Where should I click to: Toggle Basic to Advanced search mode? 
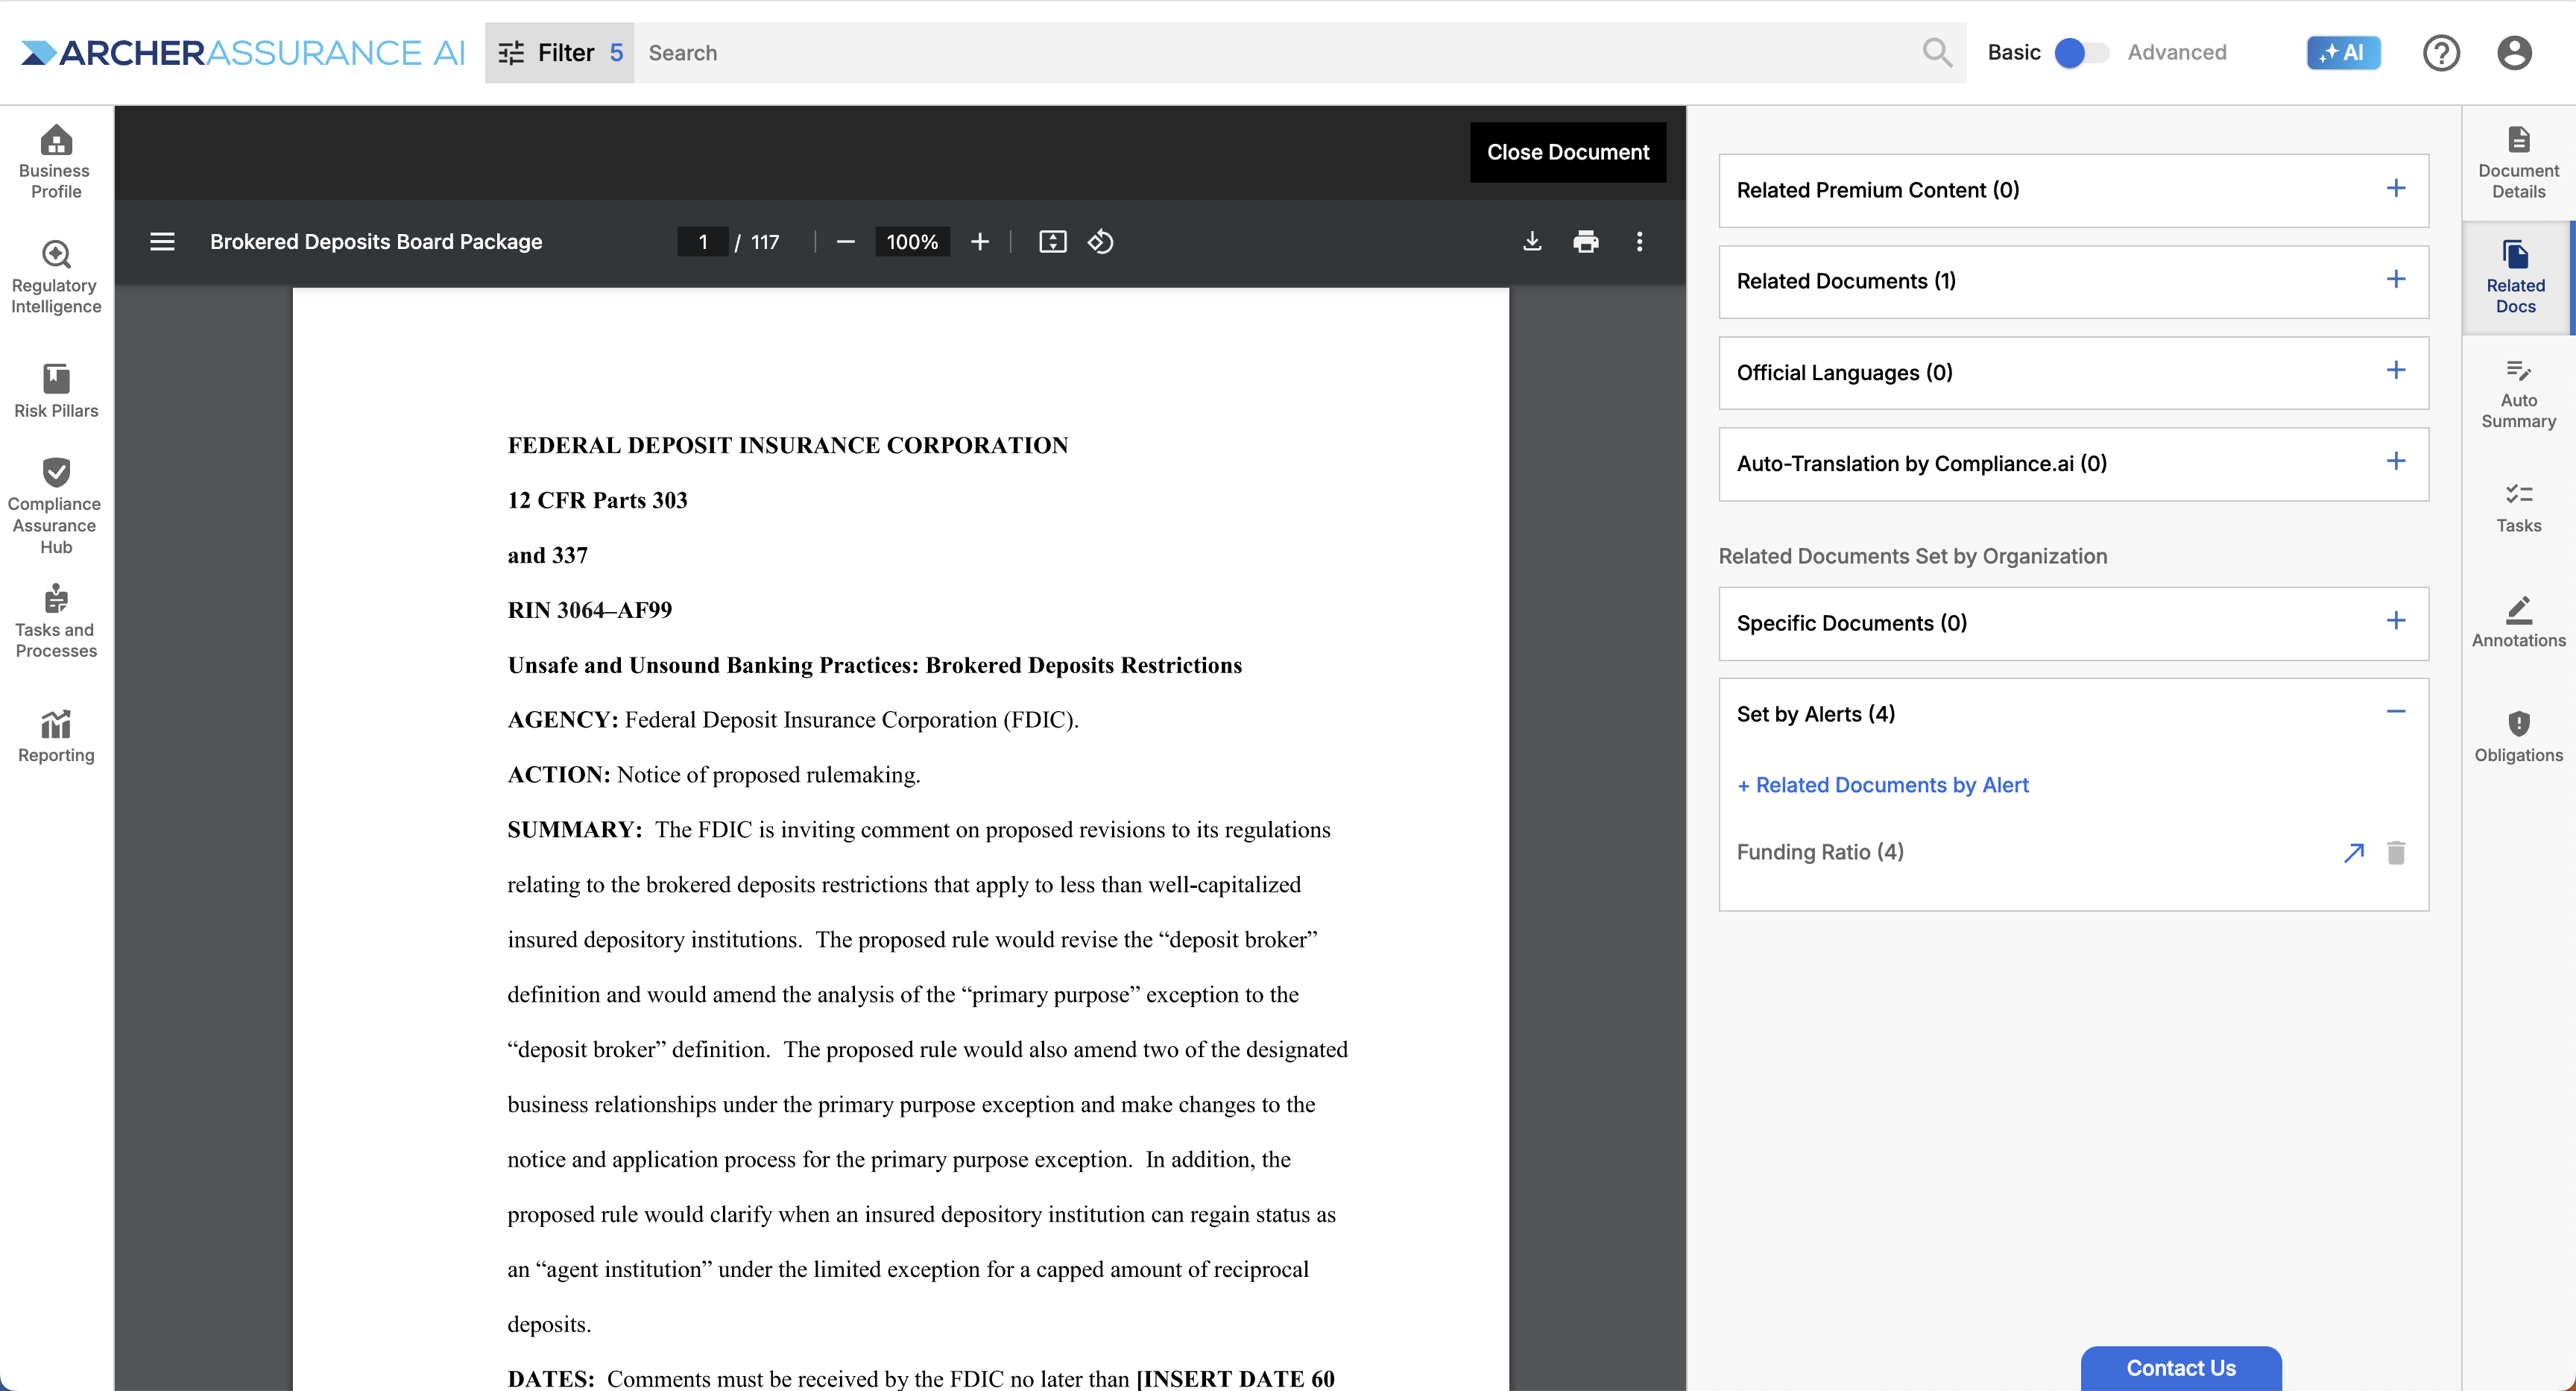pyautogui.click(x=2080, y=52)
